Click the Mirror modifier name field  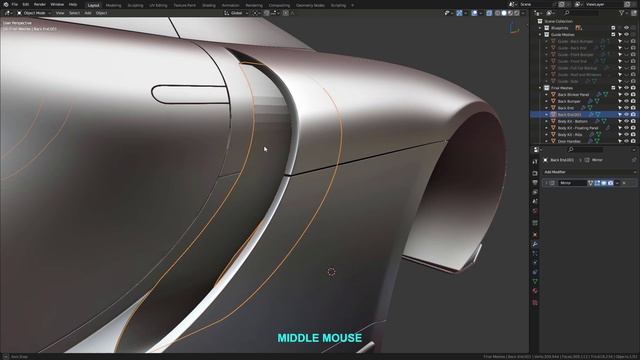pos(572,183)
